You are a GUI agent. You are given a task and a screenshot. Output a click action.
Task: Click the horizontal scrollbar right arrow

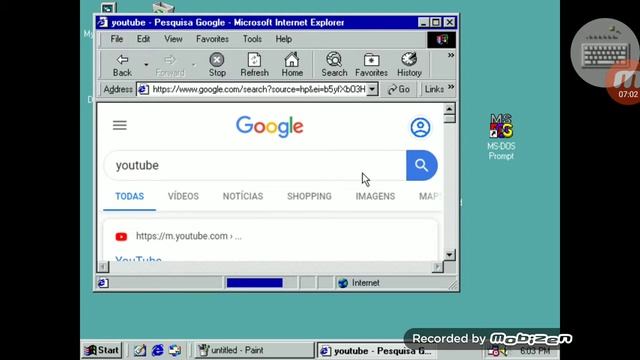click(438, 267)
